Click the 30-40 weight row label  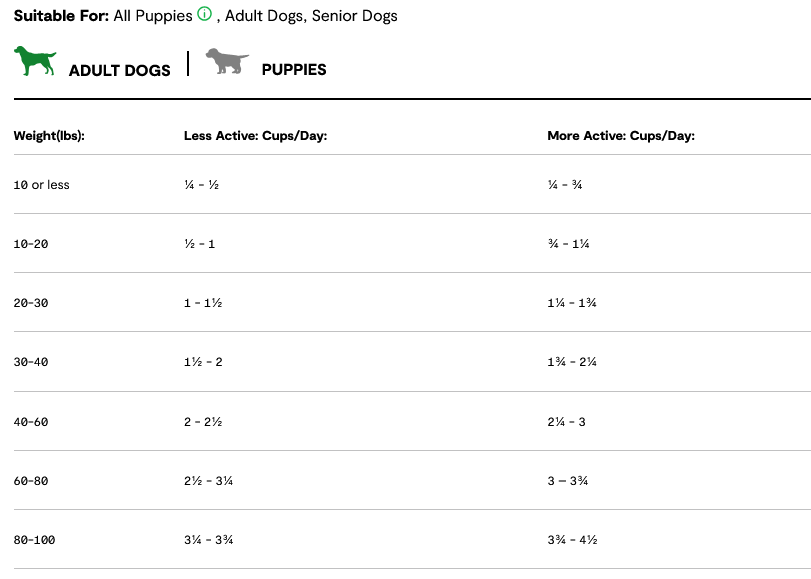(x=31, y=362)
